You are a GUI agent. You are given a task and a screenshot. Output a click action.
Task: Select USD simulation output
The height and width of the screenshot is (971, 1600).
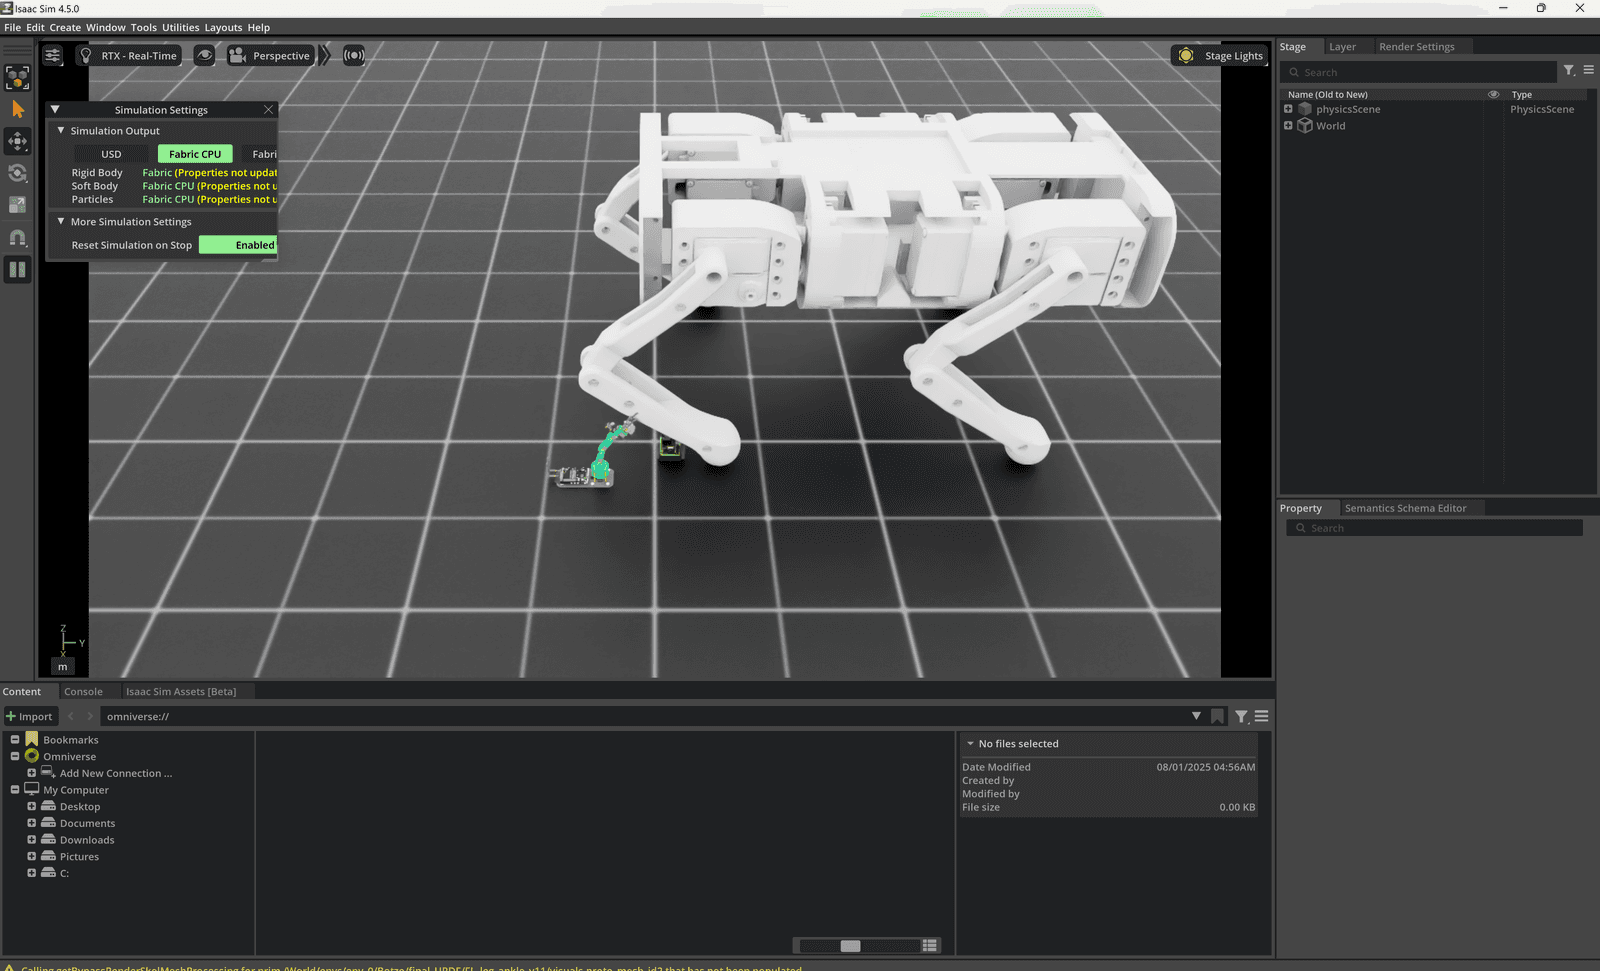[x=111, y=154]
